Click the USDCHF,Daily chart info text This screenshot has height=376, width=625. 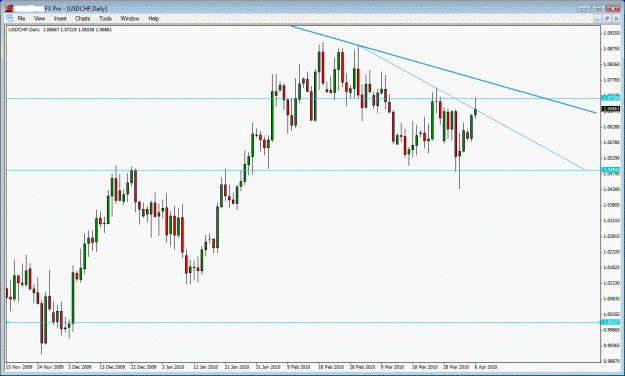pos(60,30)
